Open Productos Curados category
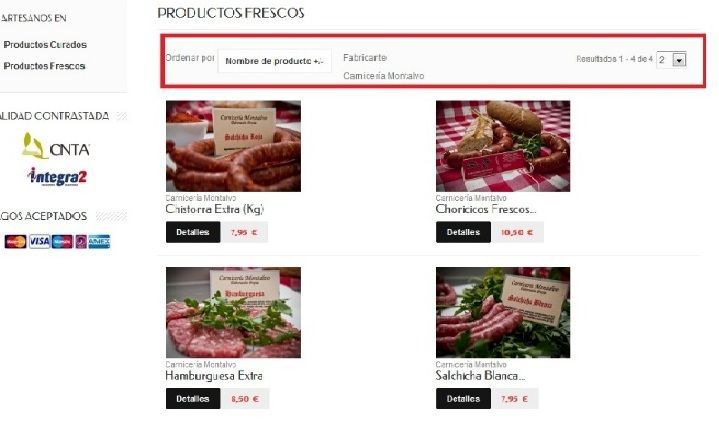This screenshot has width=719, height=421. [45, 44]
